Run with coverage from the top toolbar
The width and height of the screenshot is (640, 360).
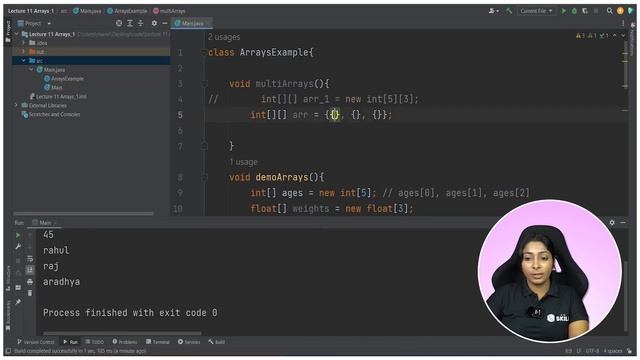coord(585,11)
